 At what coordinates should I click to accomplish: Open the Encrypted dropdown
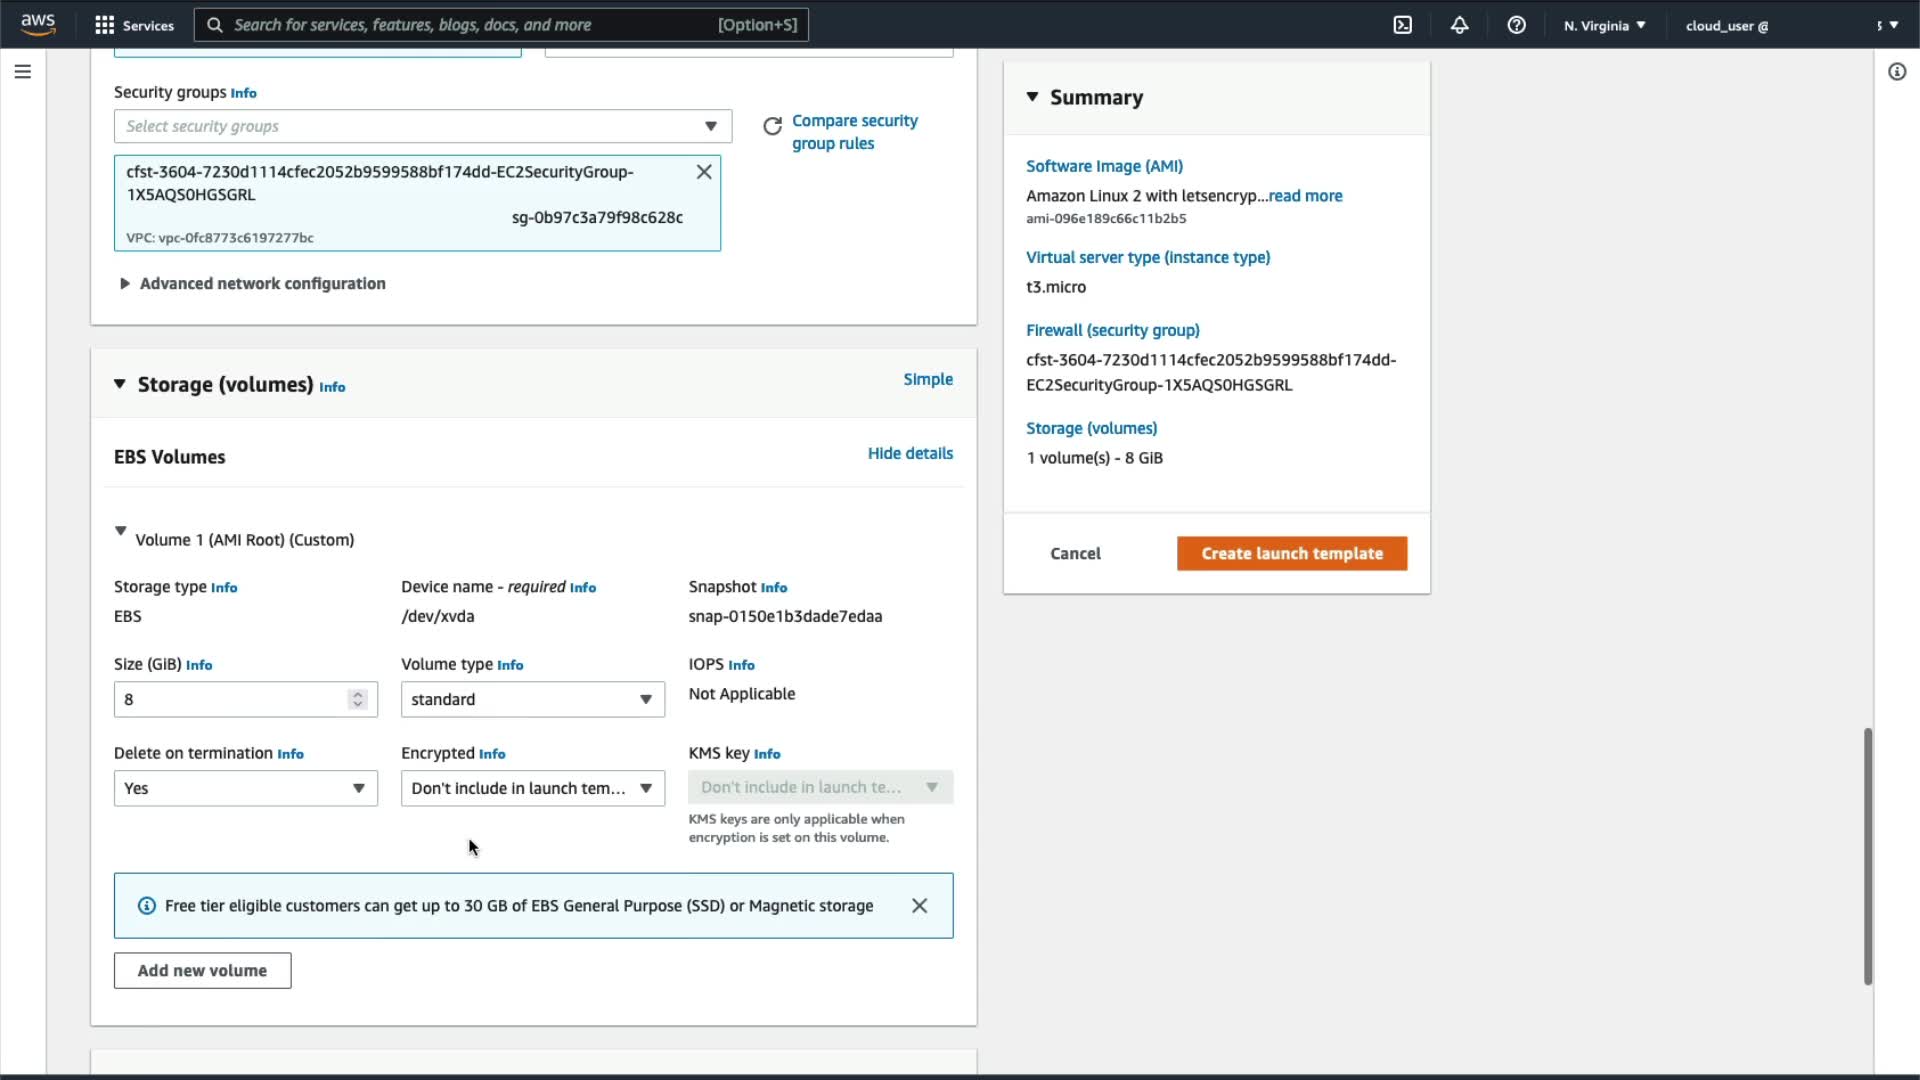pos(532,789)
